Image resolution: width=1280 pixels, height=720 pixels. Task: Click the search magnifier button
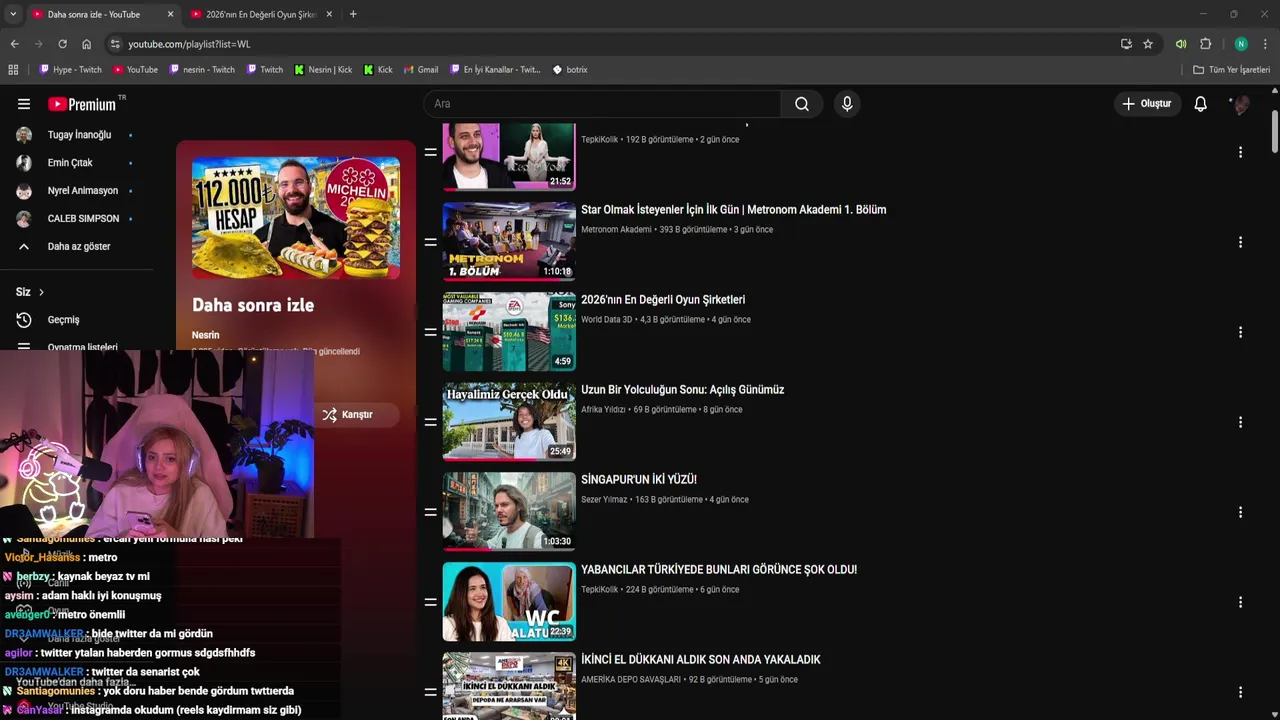[801, 104]
